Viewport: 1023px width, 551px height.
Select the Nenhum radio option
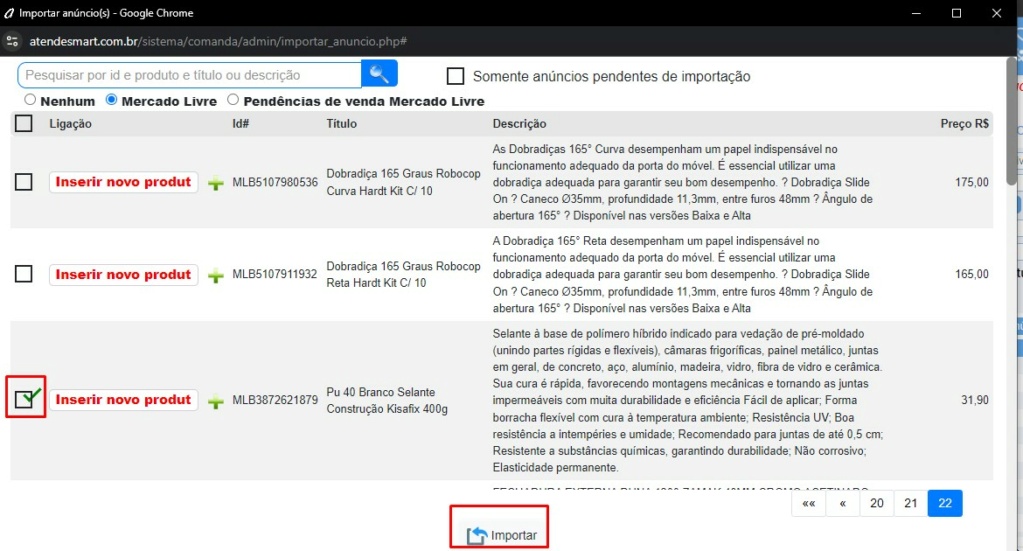click(30, 100)
